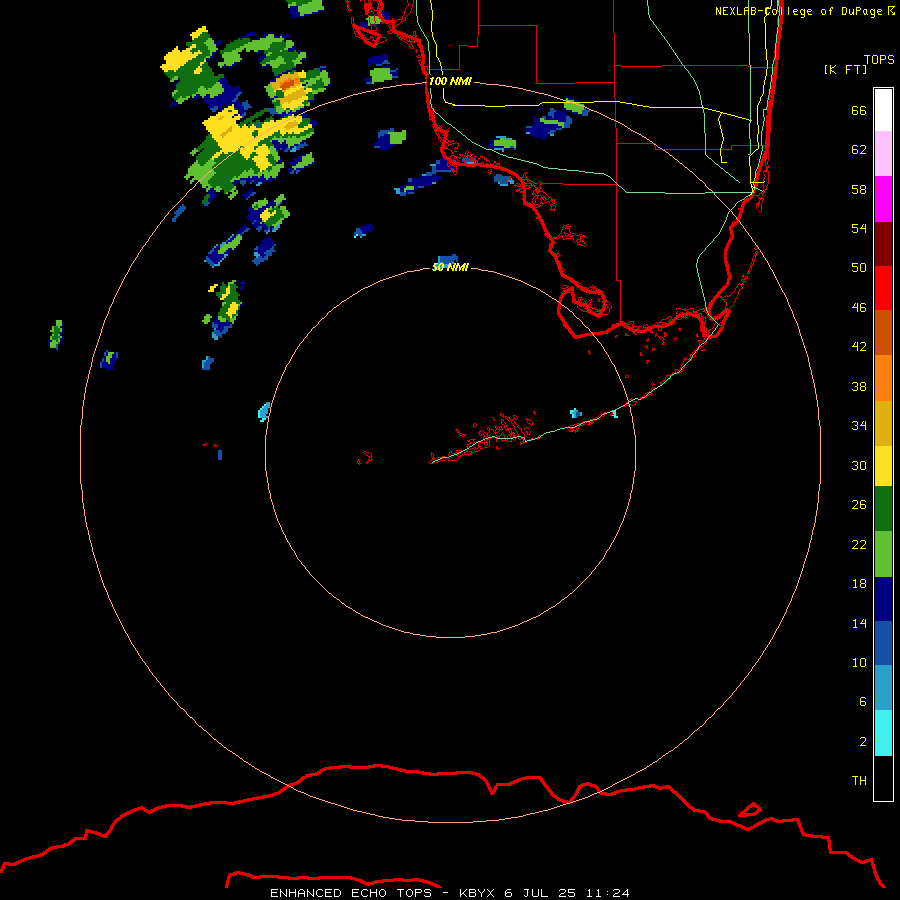Screen dimensions: 900x900
Task: Click the "50 NMI" range ring label
Action: click(450, 267)
